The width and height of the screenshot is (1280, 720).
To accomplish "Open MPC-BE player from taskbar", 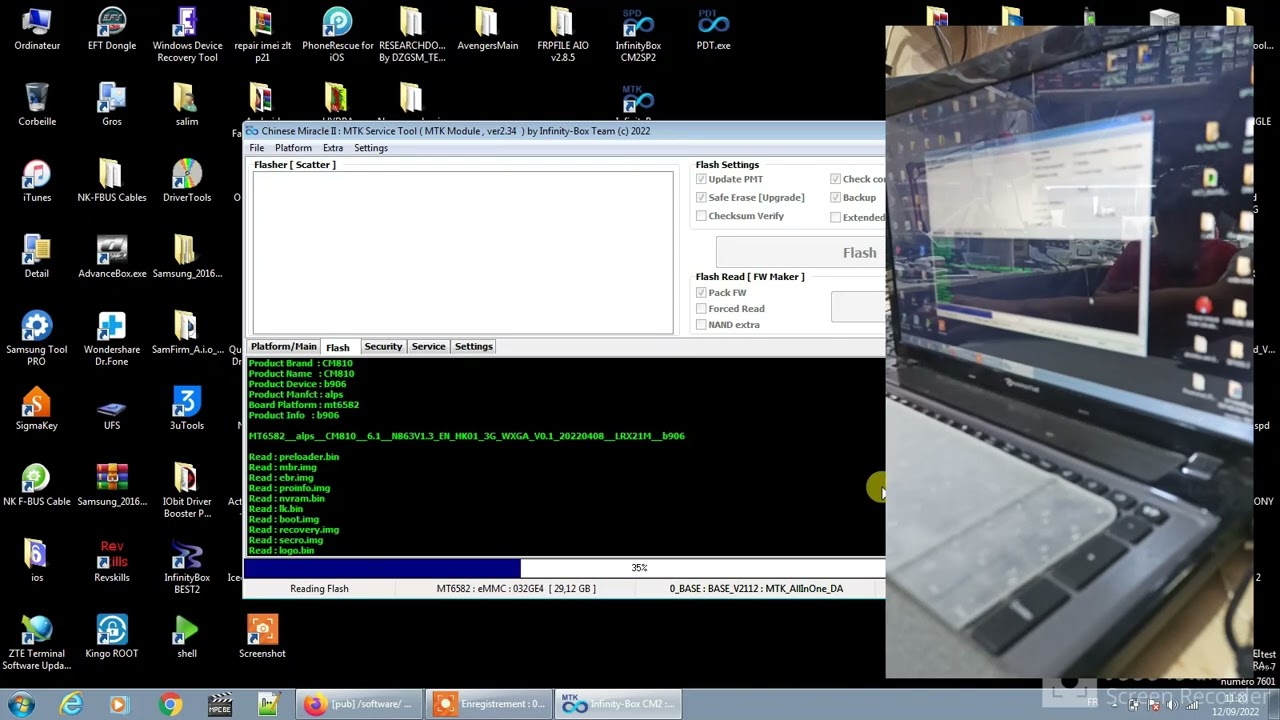I will [x=220, y=704].
